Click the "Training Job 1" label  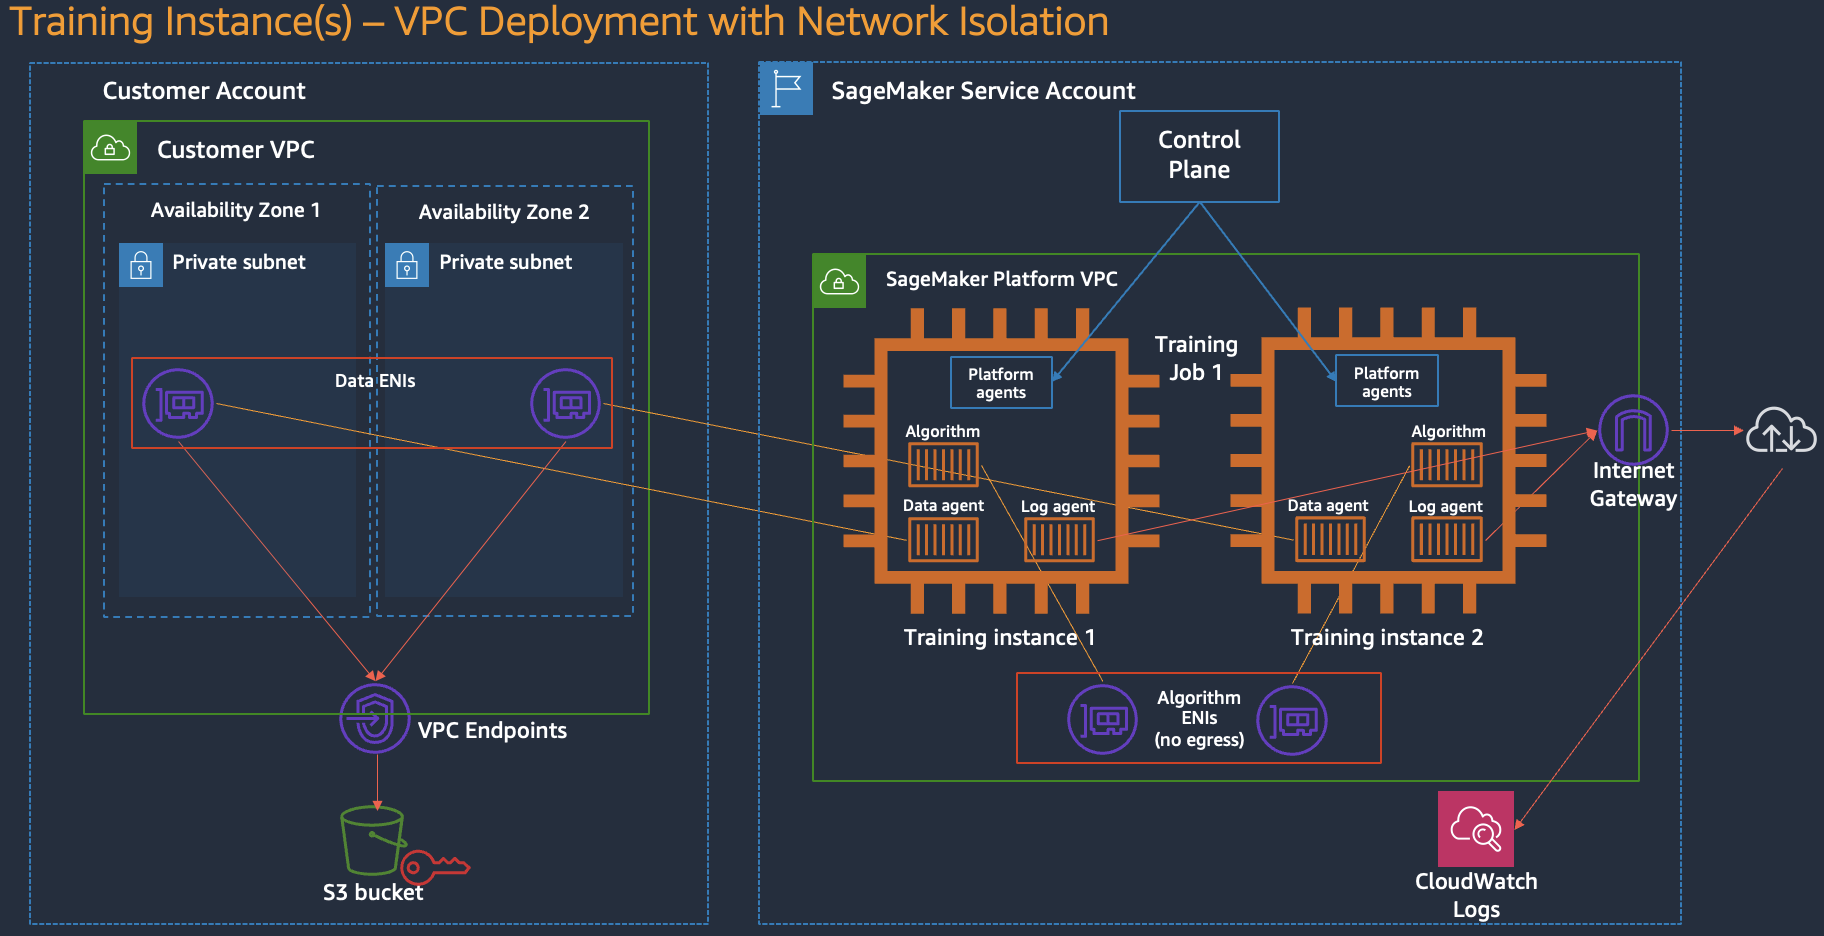pos(1196,358)
